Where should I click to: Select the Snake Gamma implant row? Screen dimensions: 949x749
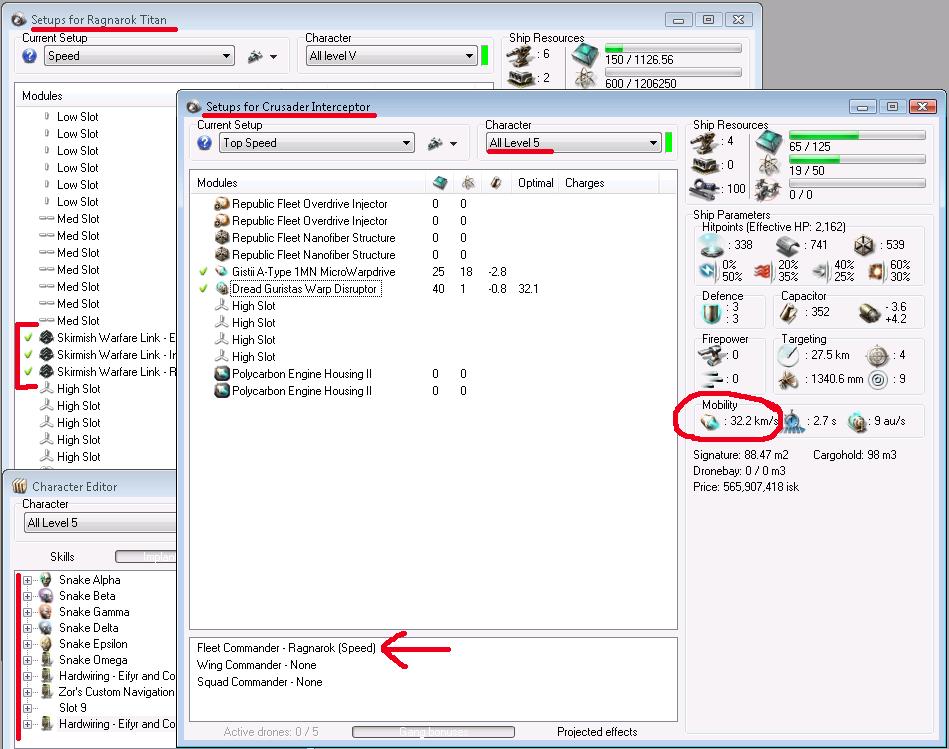click(x=94, y=612)
